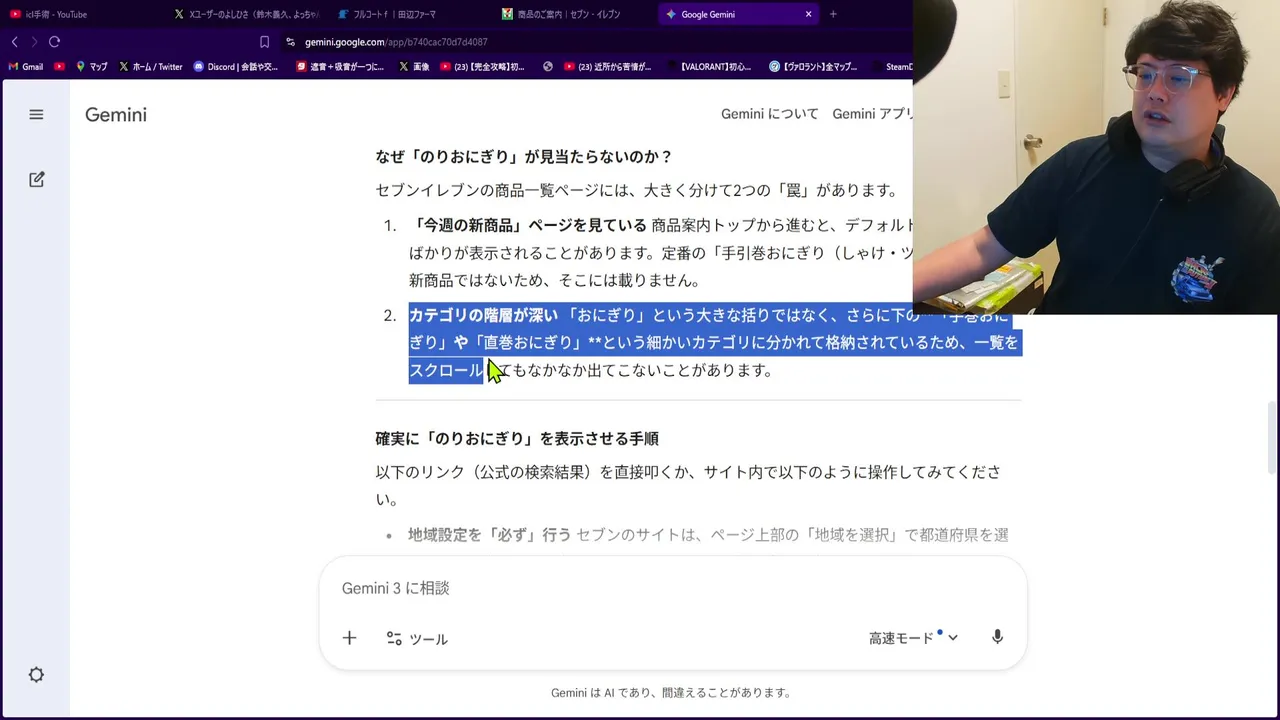
Task: Open the X 画像 bookmark
Action: [414, 67]
